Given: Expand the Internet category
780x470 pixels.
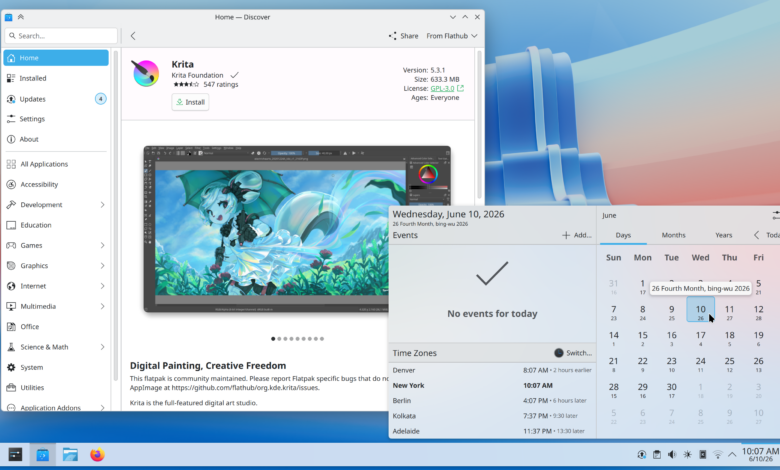Looking at the screenshot, I should (x=102, y=286).
